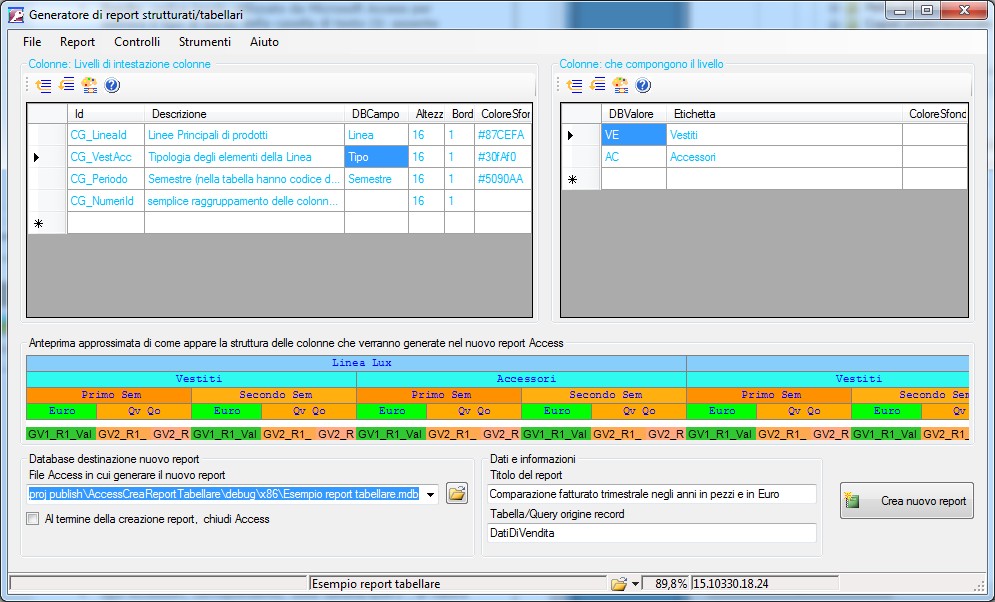Click the Crea nuovo report button

(907, 501)
